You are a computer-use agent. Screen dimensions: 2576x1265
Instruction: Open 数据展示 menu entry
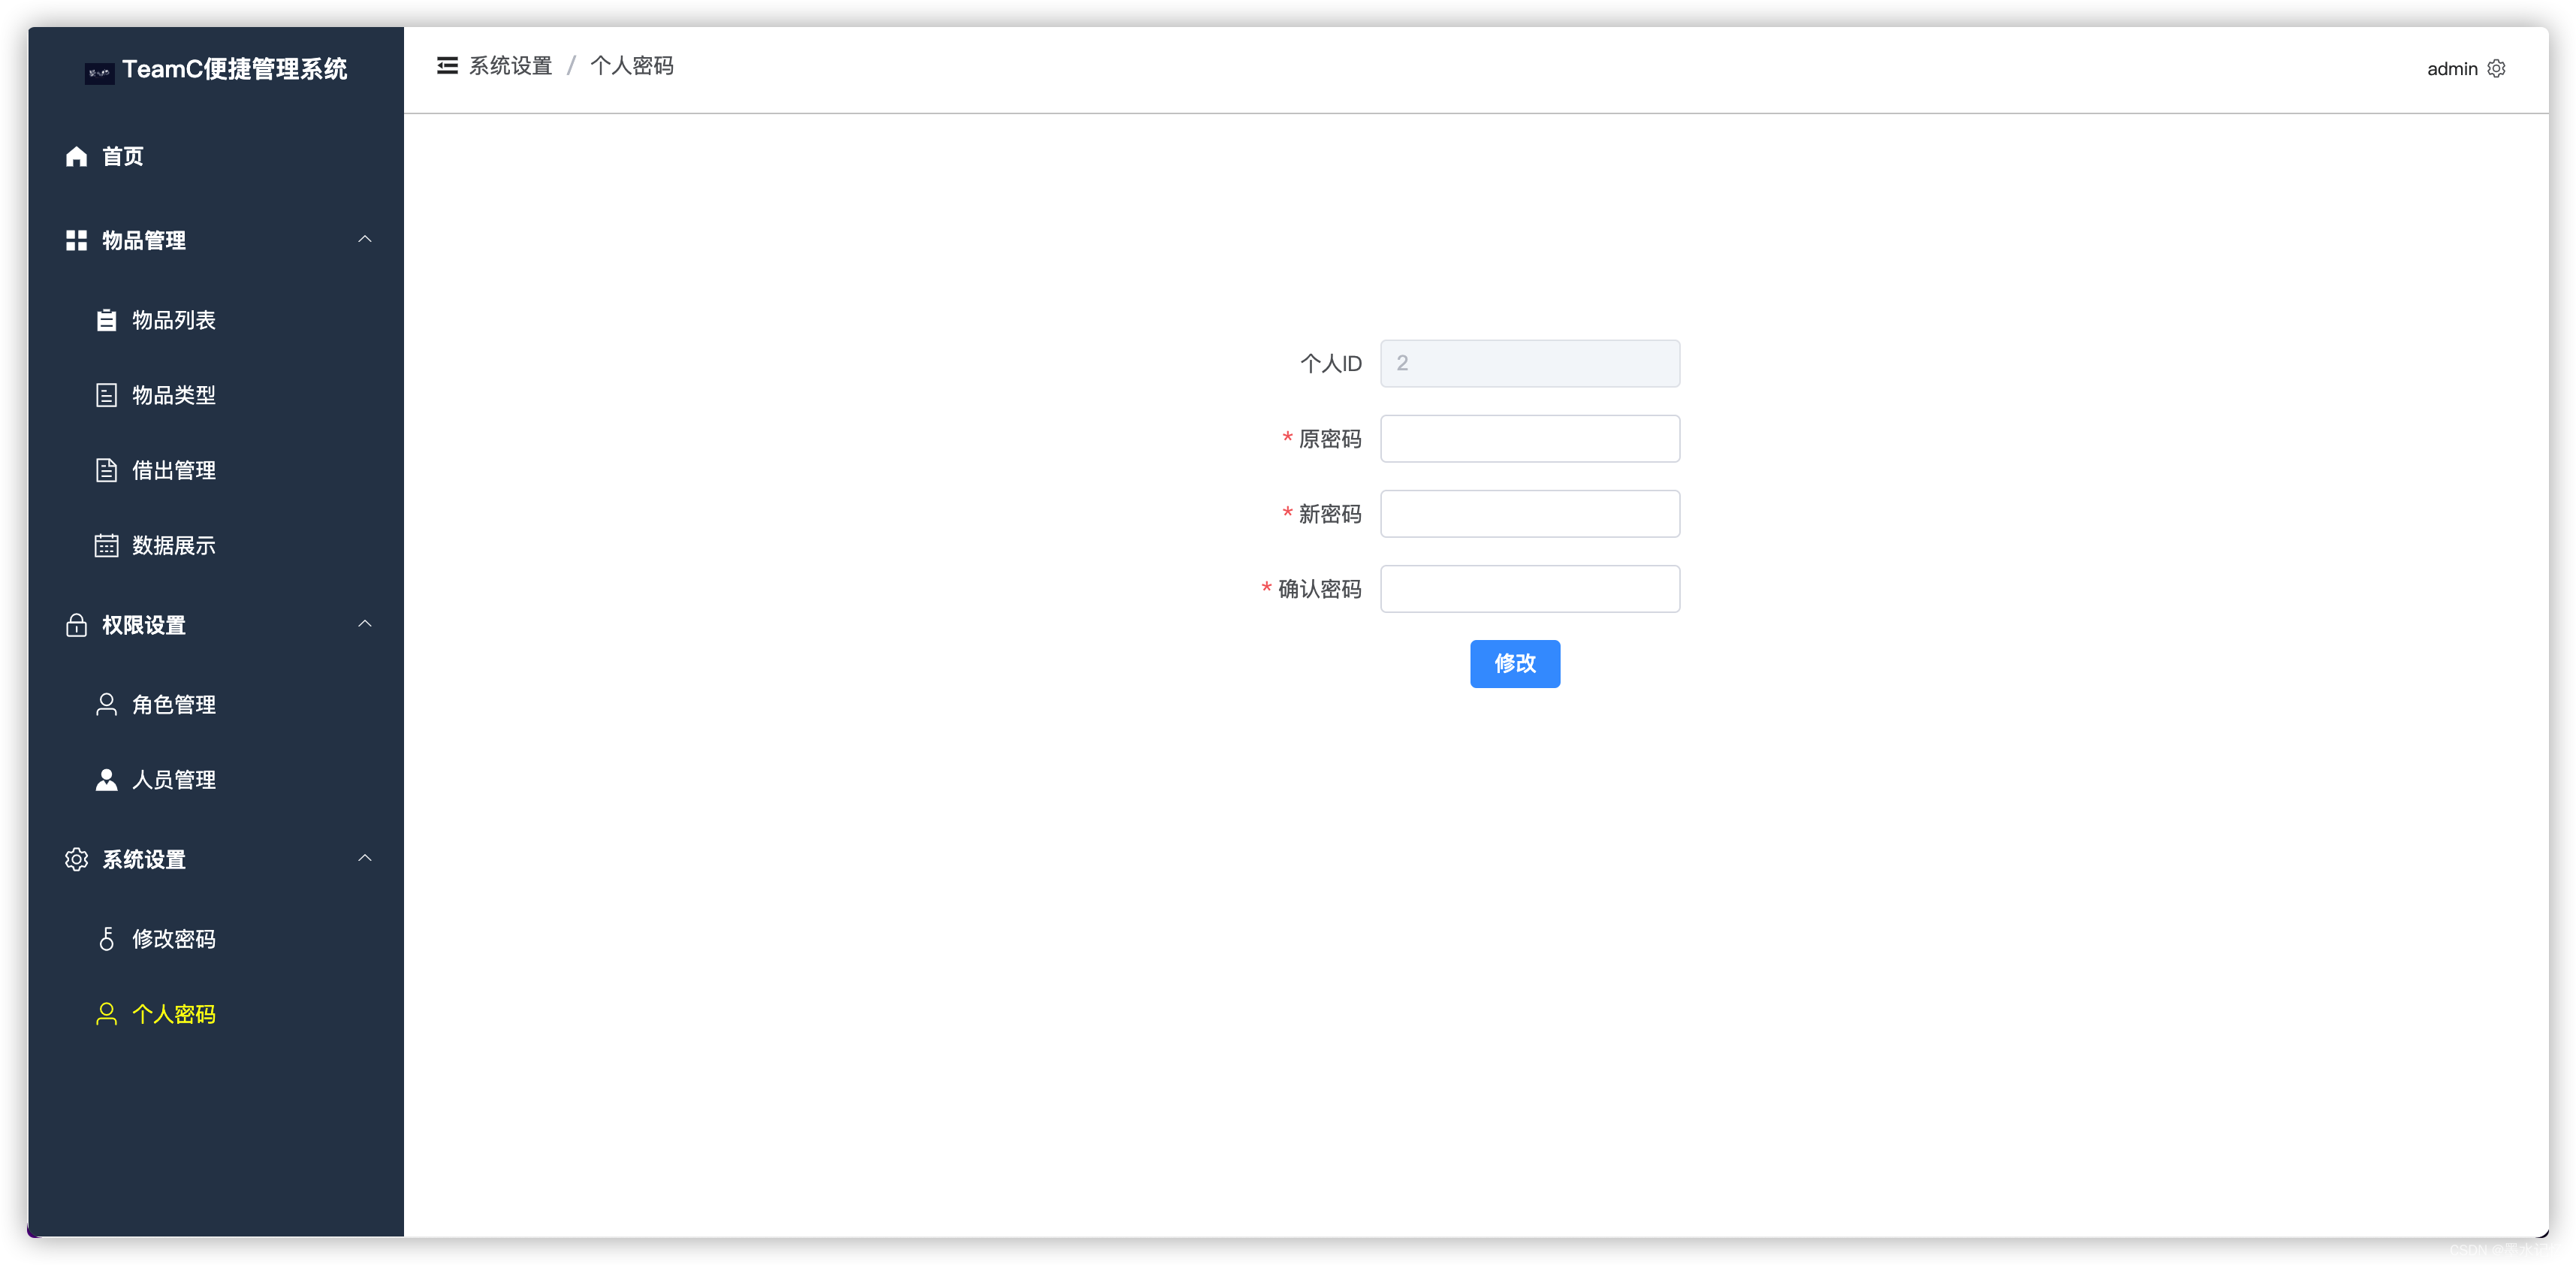[x=216, y=546]
